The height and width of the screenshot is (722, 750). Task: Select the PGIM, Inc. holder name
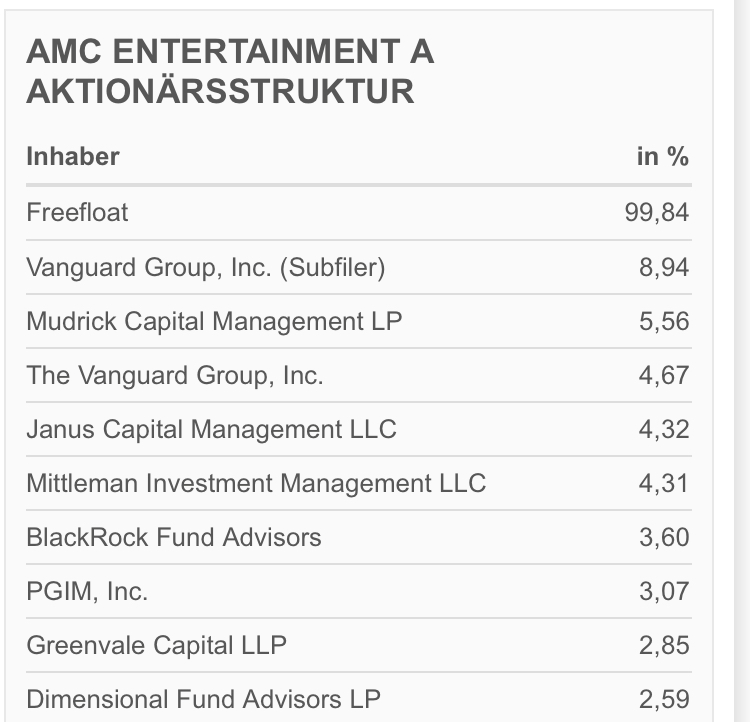(x=87, y=591)
